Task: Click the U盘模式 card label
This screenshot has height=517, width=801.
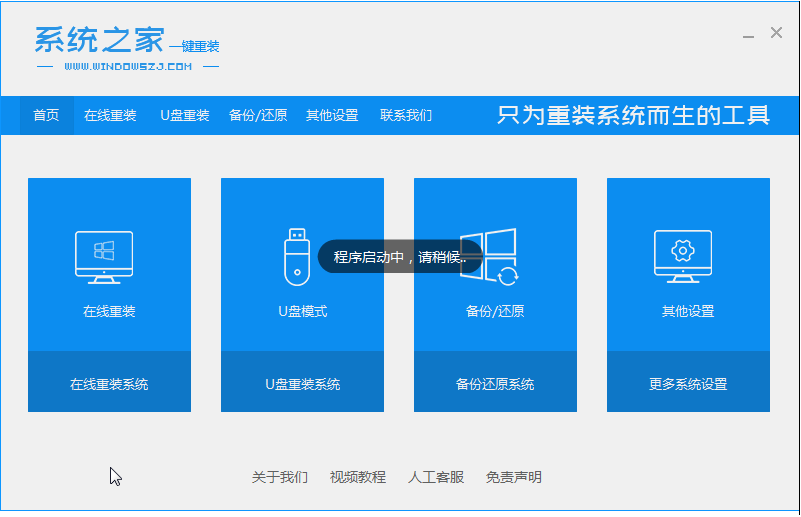Action: pos(302,311)
